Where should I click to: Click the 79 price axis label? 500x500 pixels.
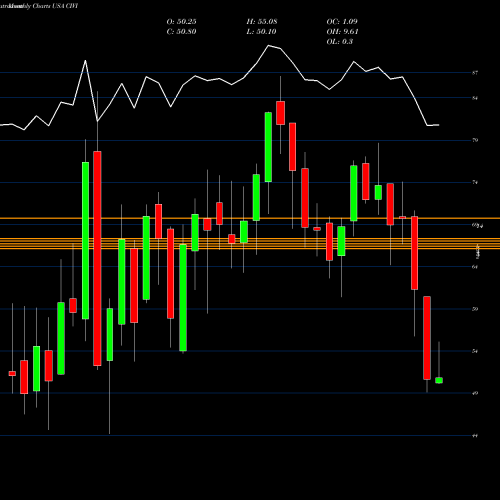click(475, 140)
